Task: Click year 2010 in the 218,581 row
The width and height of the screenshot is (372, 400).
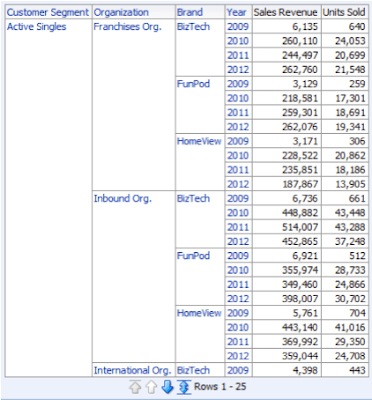Action: tap(238, 98)
